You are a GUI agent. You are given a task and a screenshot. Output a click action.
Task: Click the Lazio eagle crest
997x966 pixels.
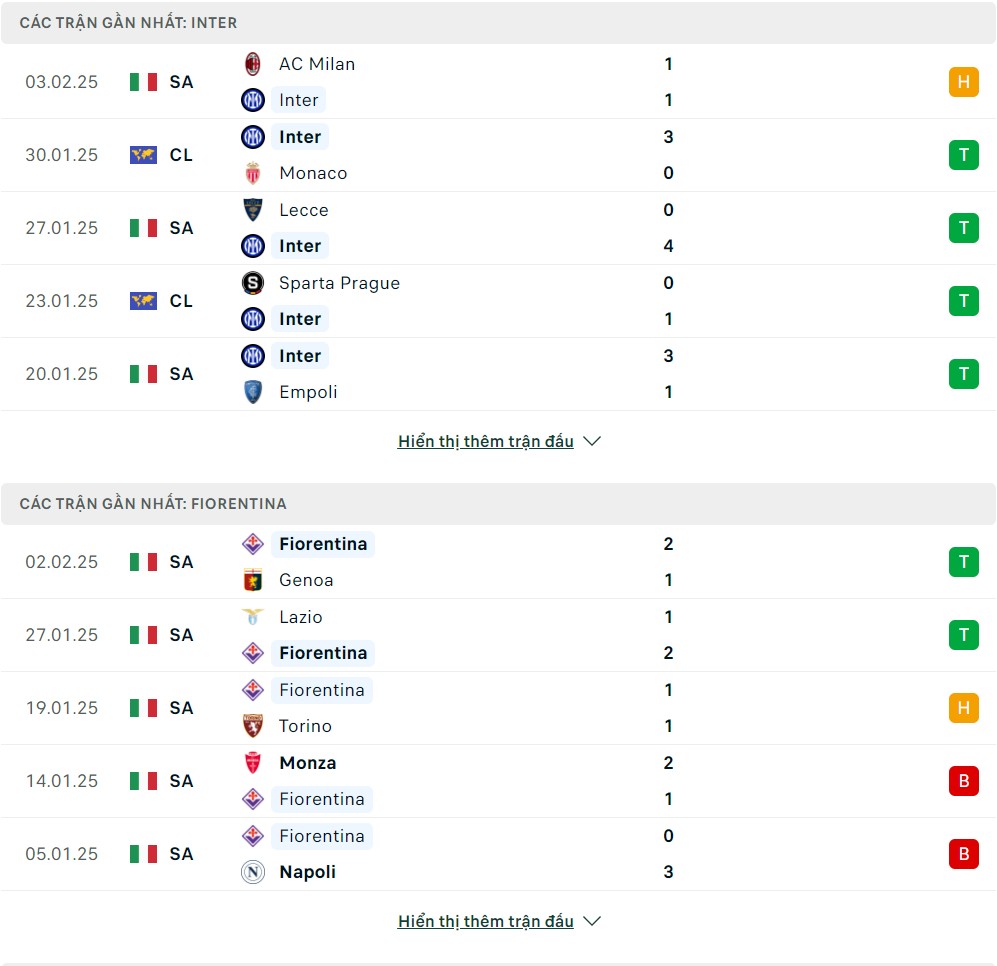[x=252, y=617]
